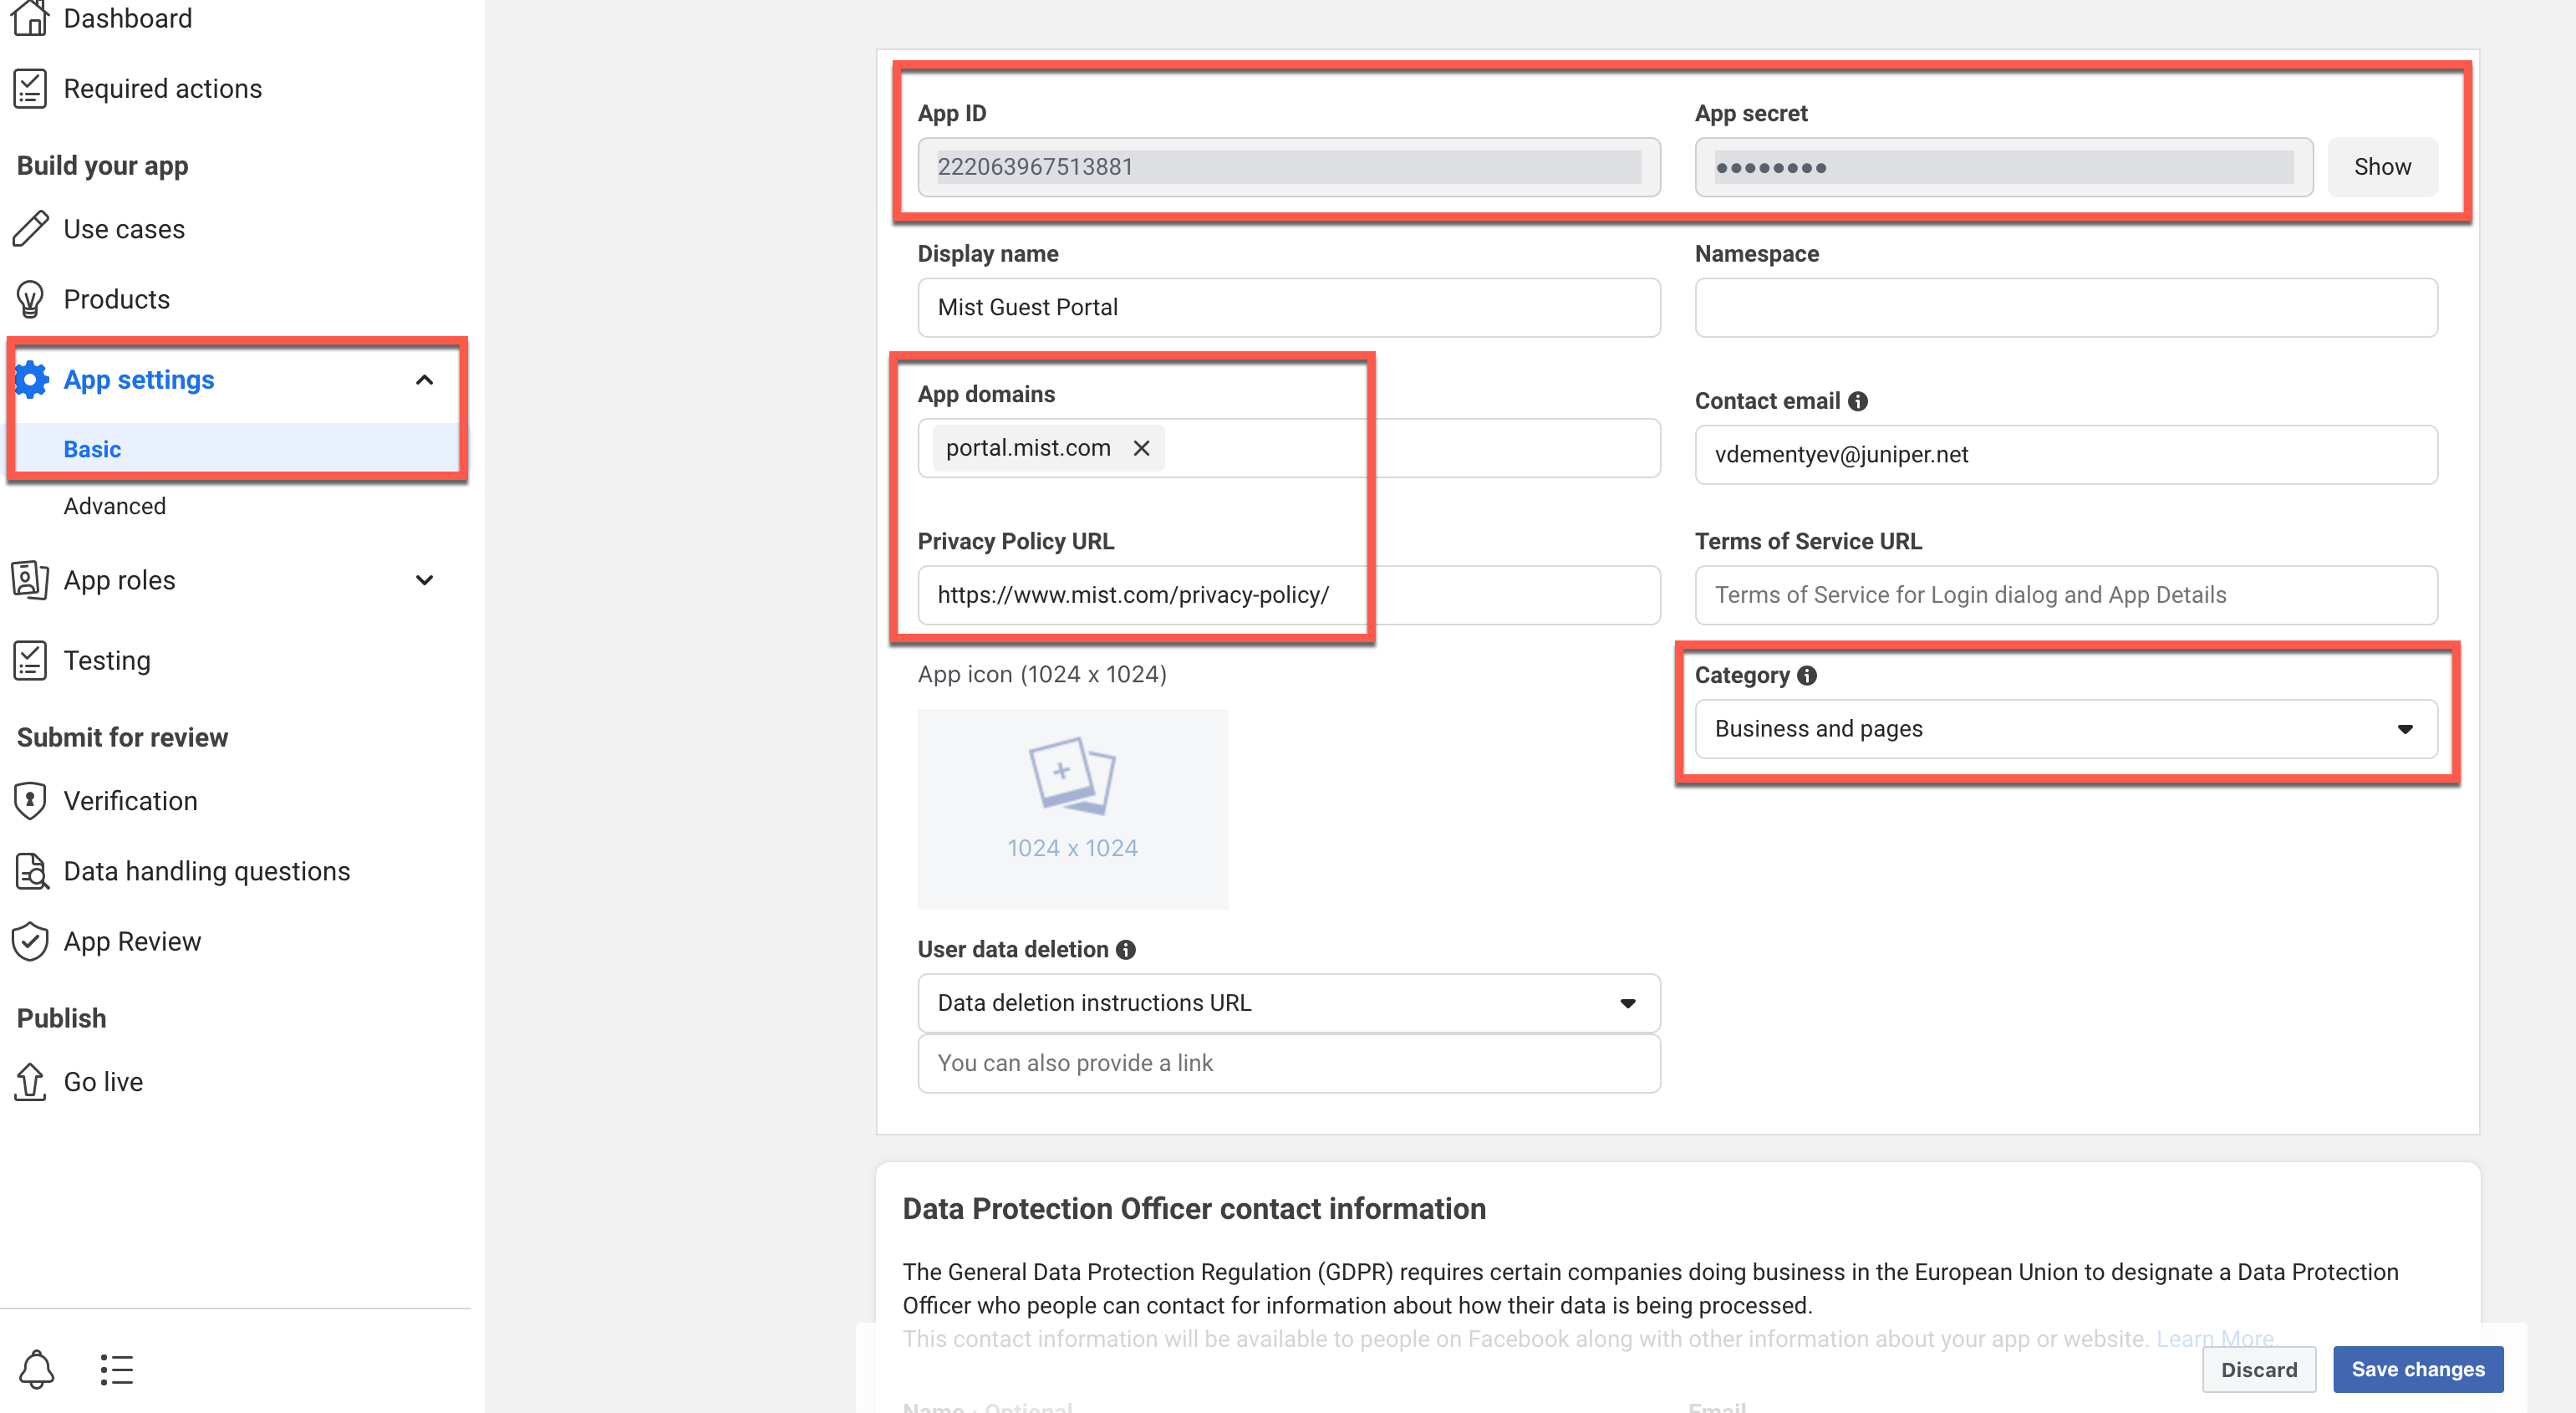The image size is (2576, 1413).
Task: Collapse the App settings section chevron
Action: click(x=424, y=380)
